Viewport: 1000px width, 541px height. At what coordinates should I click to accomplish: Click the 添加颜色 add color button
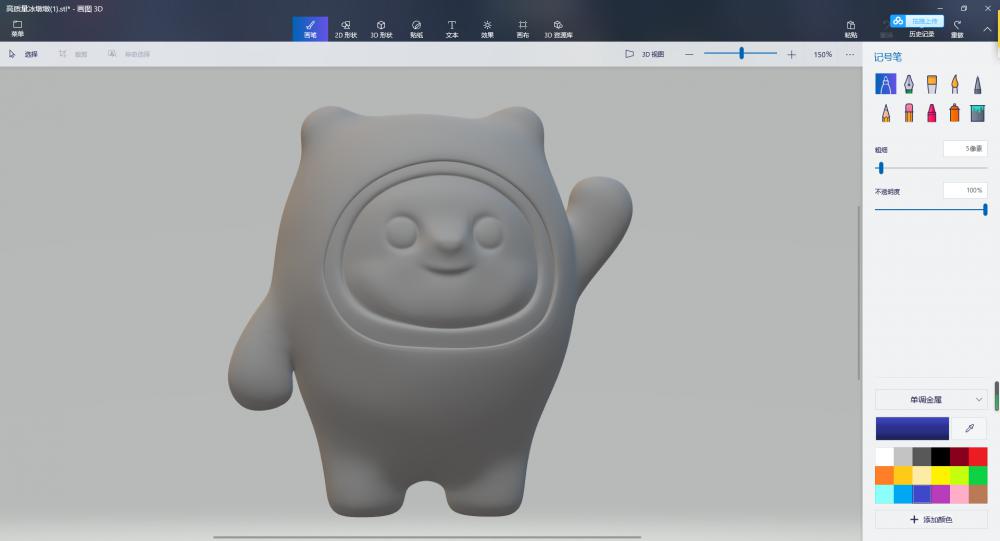[x=931, y=519]
